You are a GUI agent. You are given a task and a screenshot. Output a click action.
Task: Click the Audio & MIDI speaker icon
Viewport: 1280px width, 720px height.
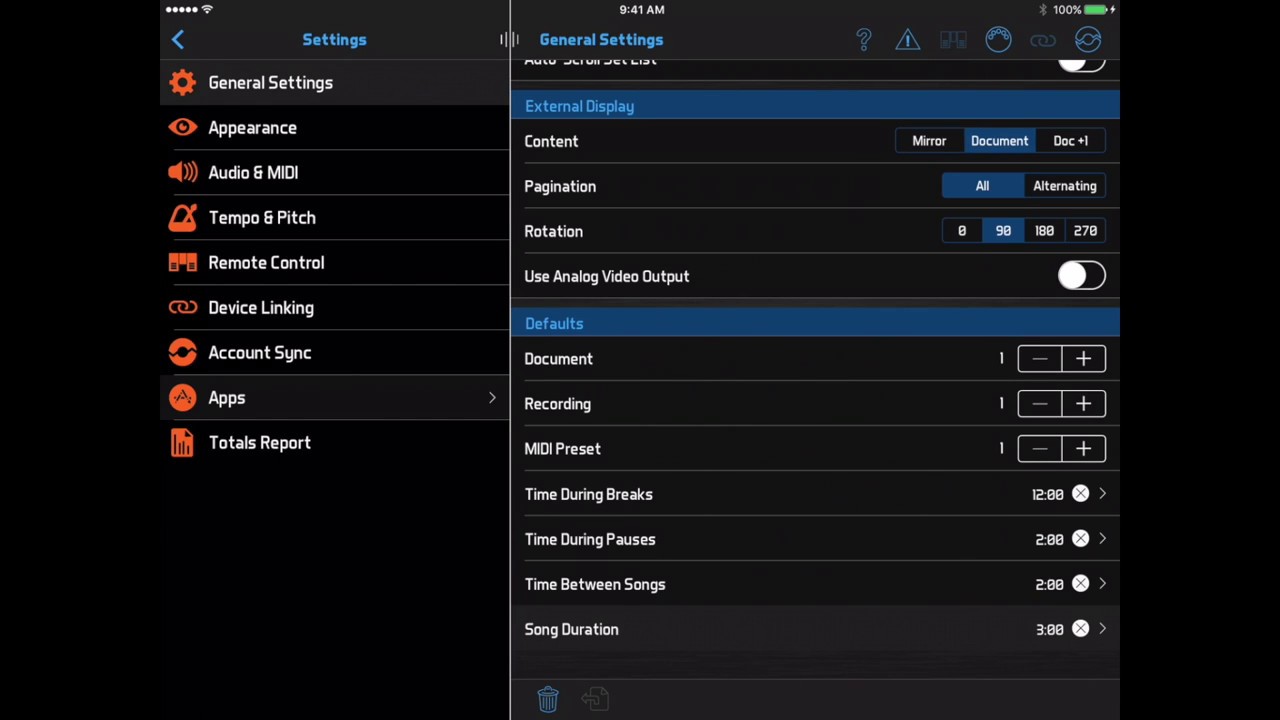183,173
